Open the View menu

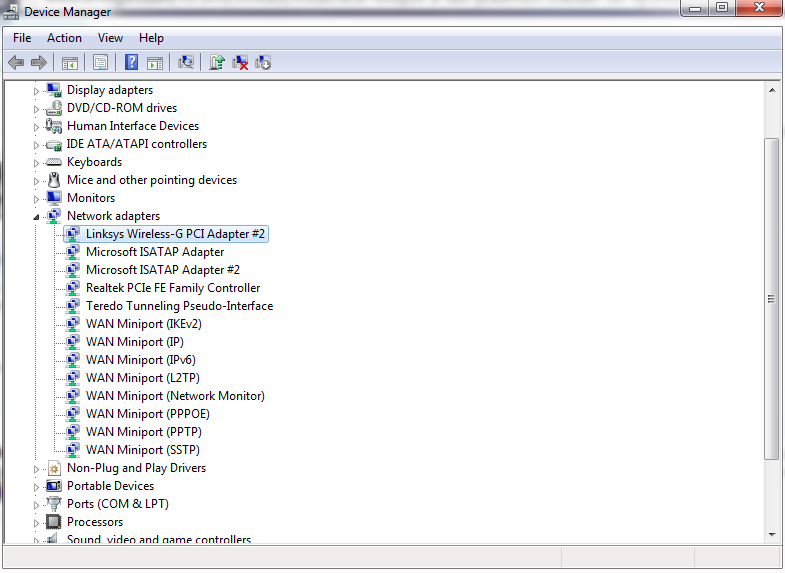[110, 38]
